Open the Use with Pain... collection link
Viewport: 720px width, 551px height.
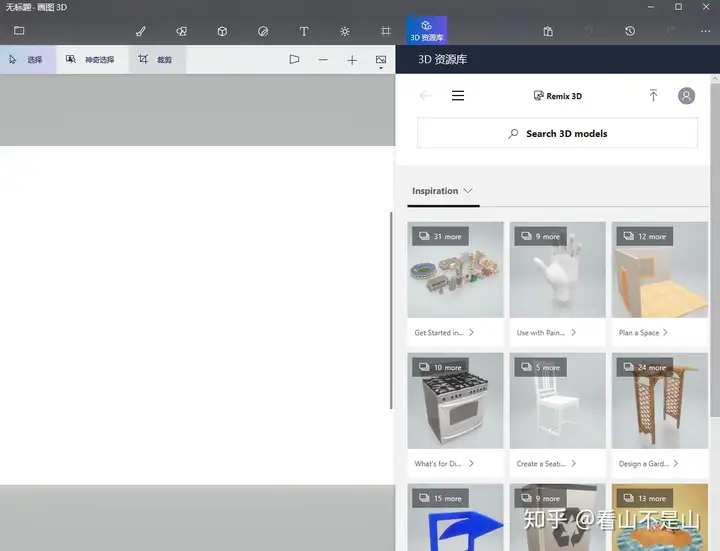coord(546,332)
